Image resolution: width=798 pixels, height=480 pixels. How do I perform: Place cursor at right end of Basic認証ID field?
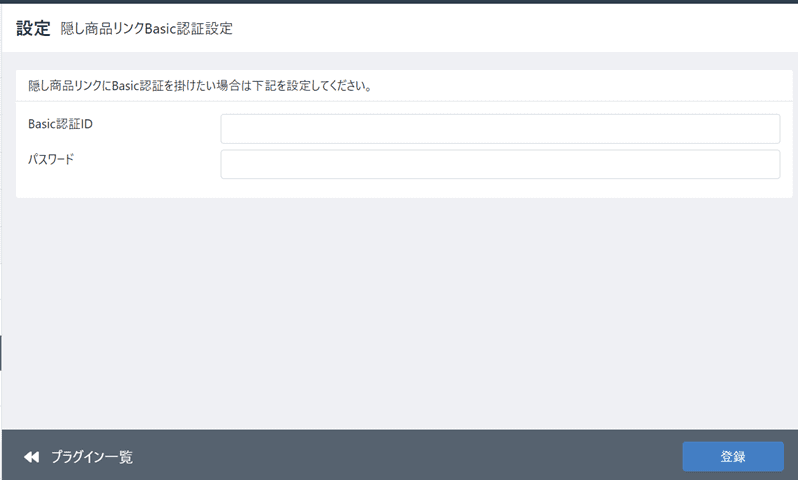tap(768, 129)
